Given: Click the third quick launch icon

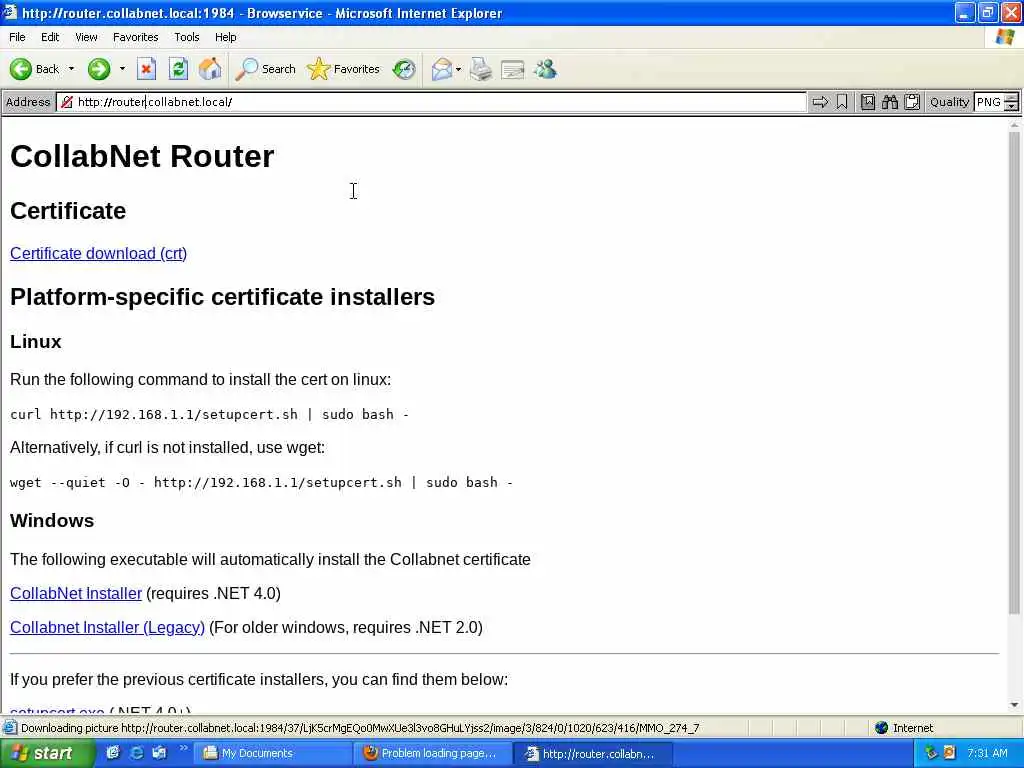Looking at the screenshot, I should tap(159, 752).
